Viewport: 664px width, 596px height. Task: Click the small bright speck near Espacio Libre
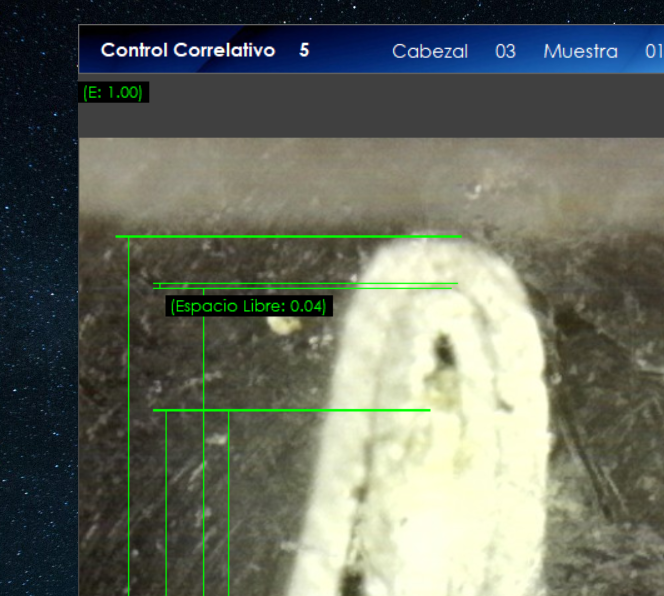point(276,324)
